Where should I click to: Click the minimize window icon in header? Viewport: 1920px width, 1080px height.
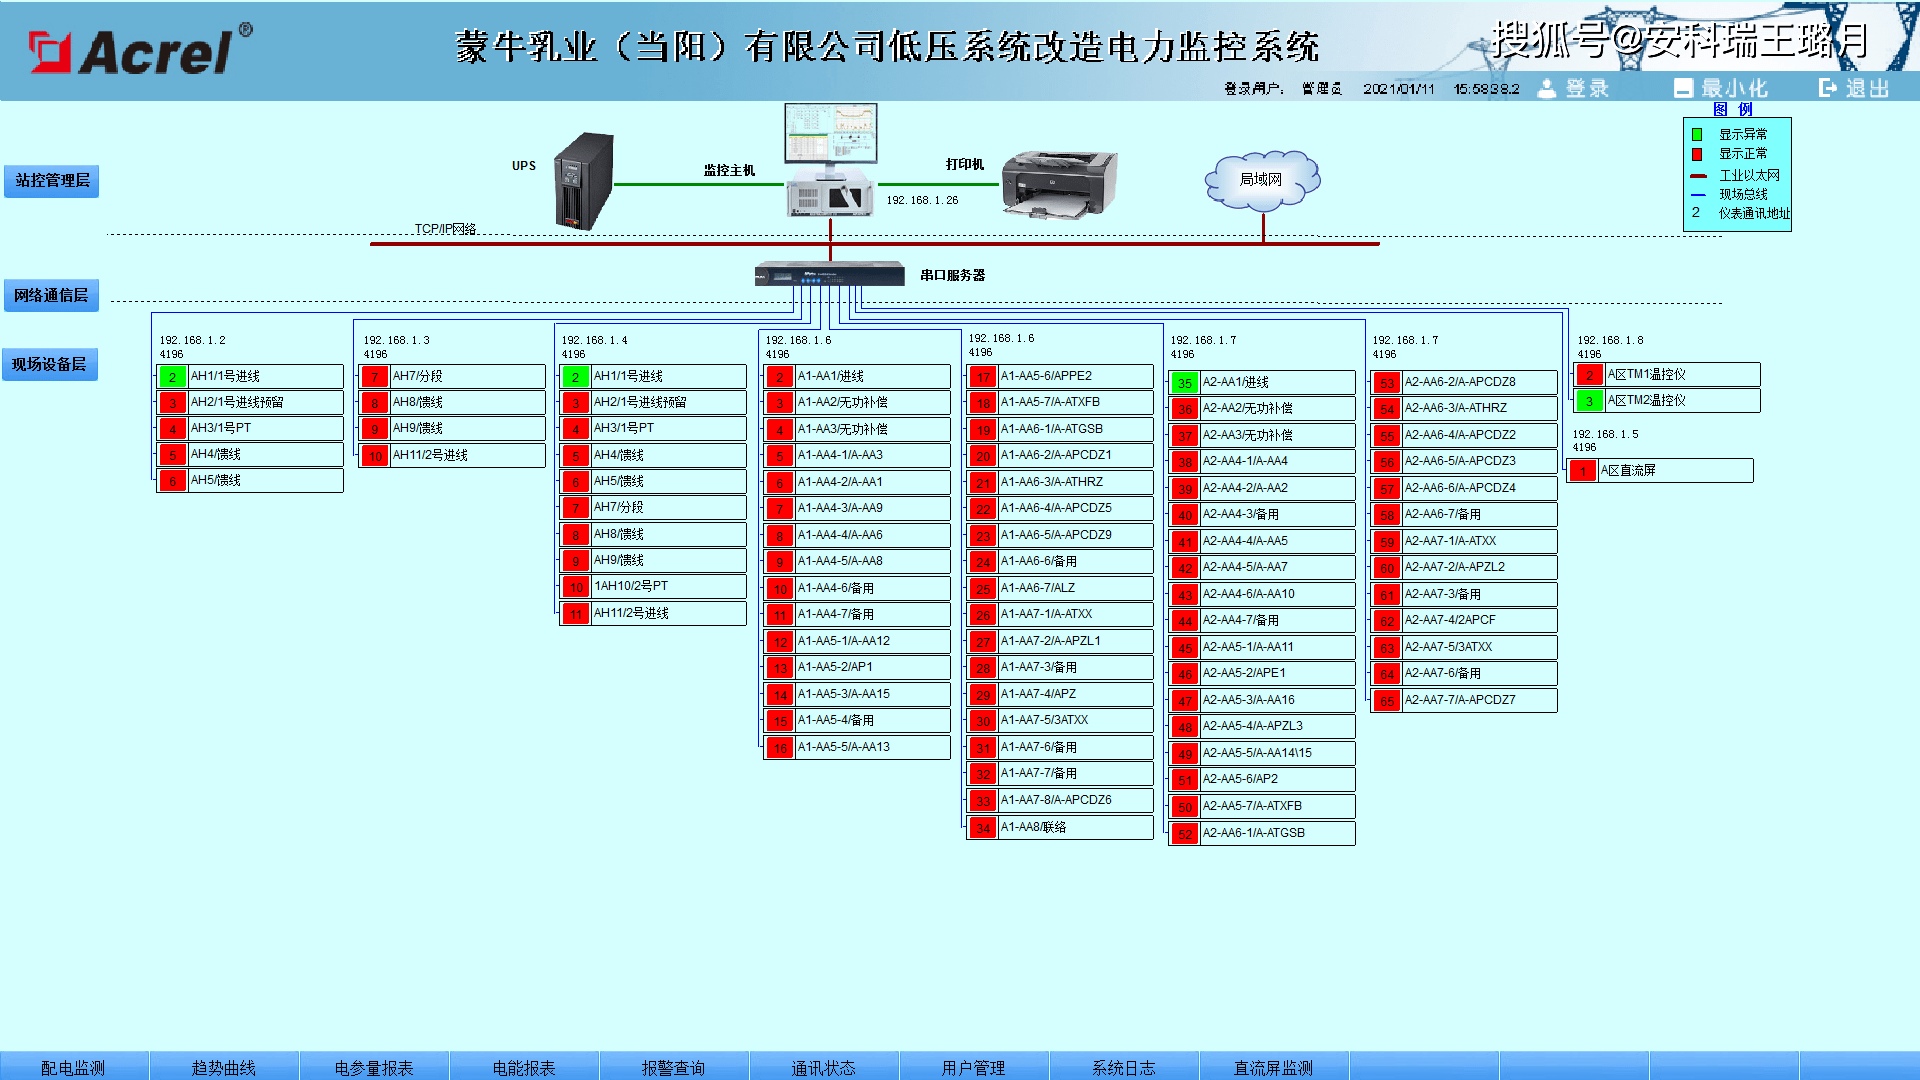click(1683, 89)
